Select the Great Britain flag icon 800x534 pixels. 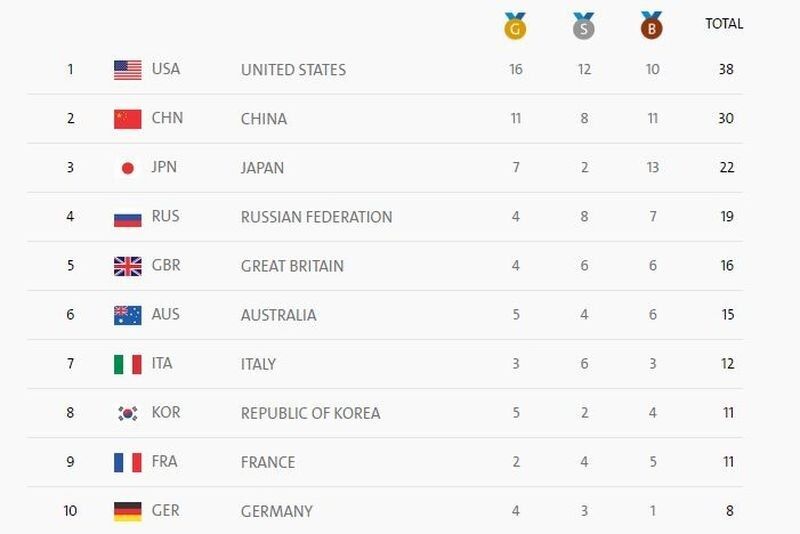(x=127, y=266)
